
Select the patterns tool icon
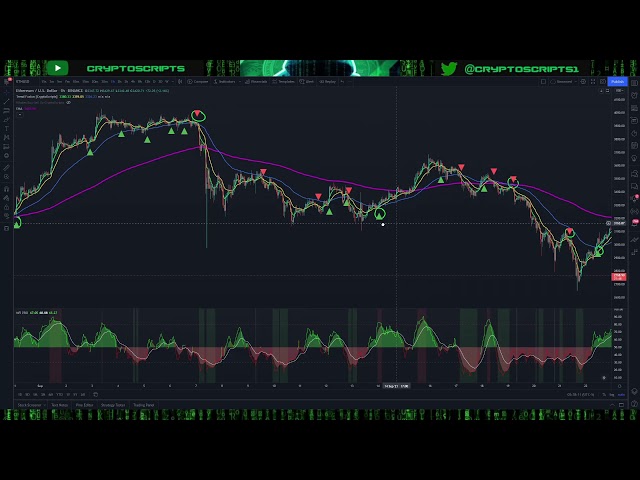7,138
